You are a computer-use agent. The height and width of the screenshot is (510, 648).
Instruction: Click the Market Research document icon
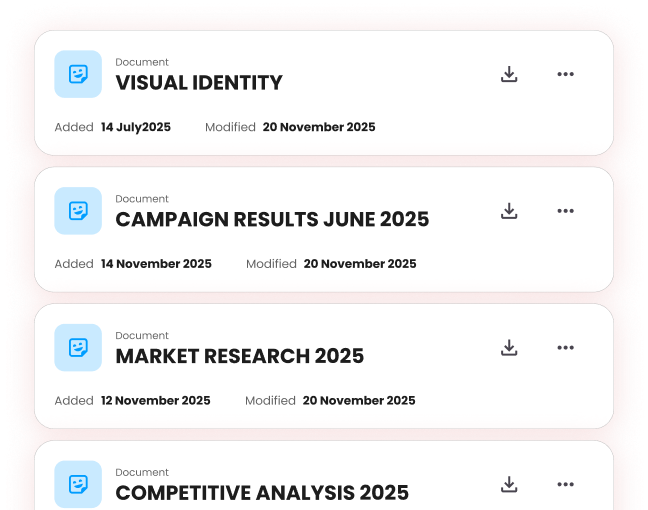pyautogui.click(x=78, y=348)
